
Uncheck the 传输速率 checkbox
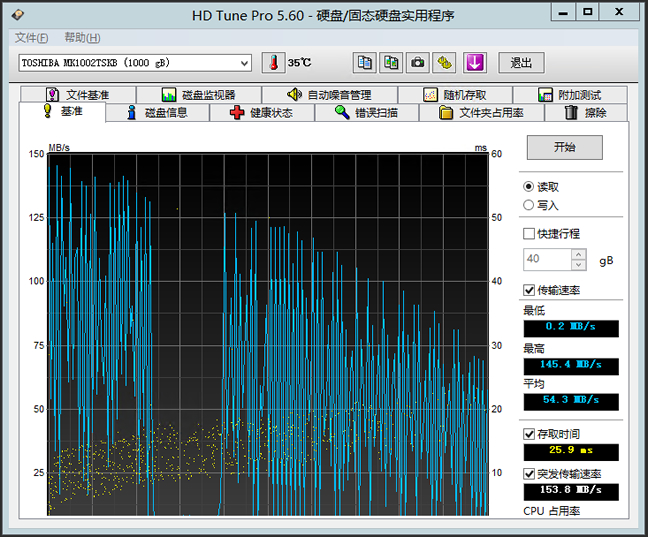coord(529,290)
